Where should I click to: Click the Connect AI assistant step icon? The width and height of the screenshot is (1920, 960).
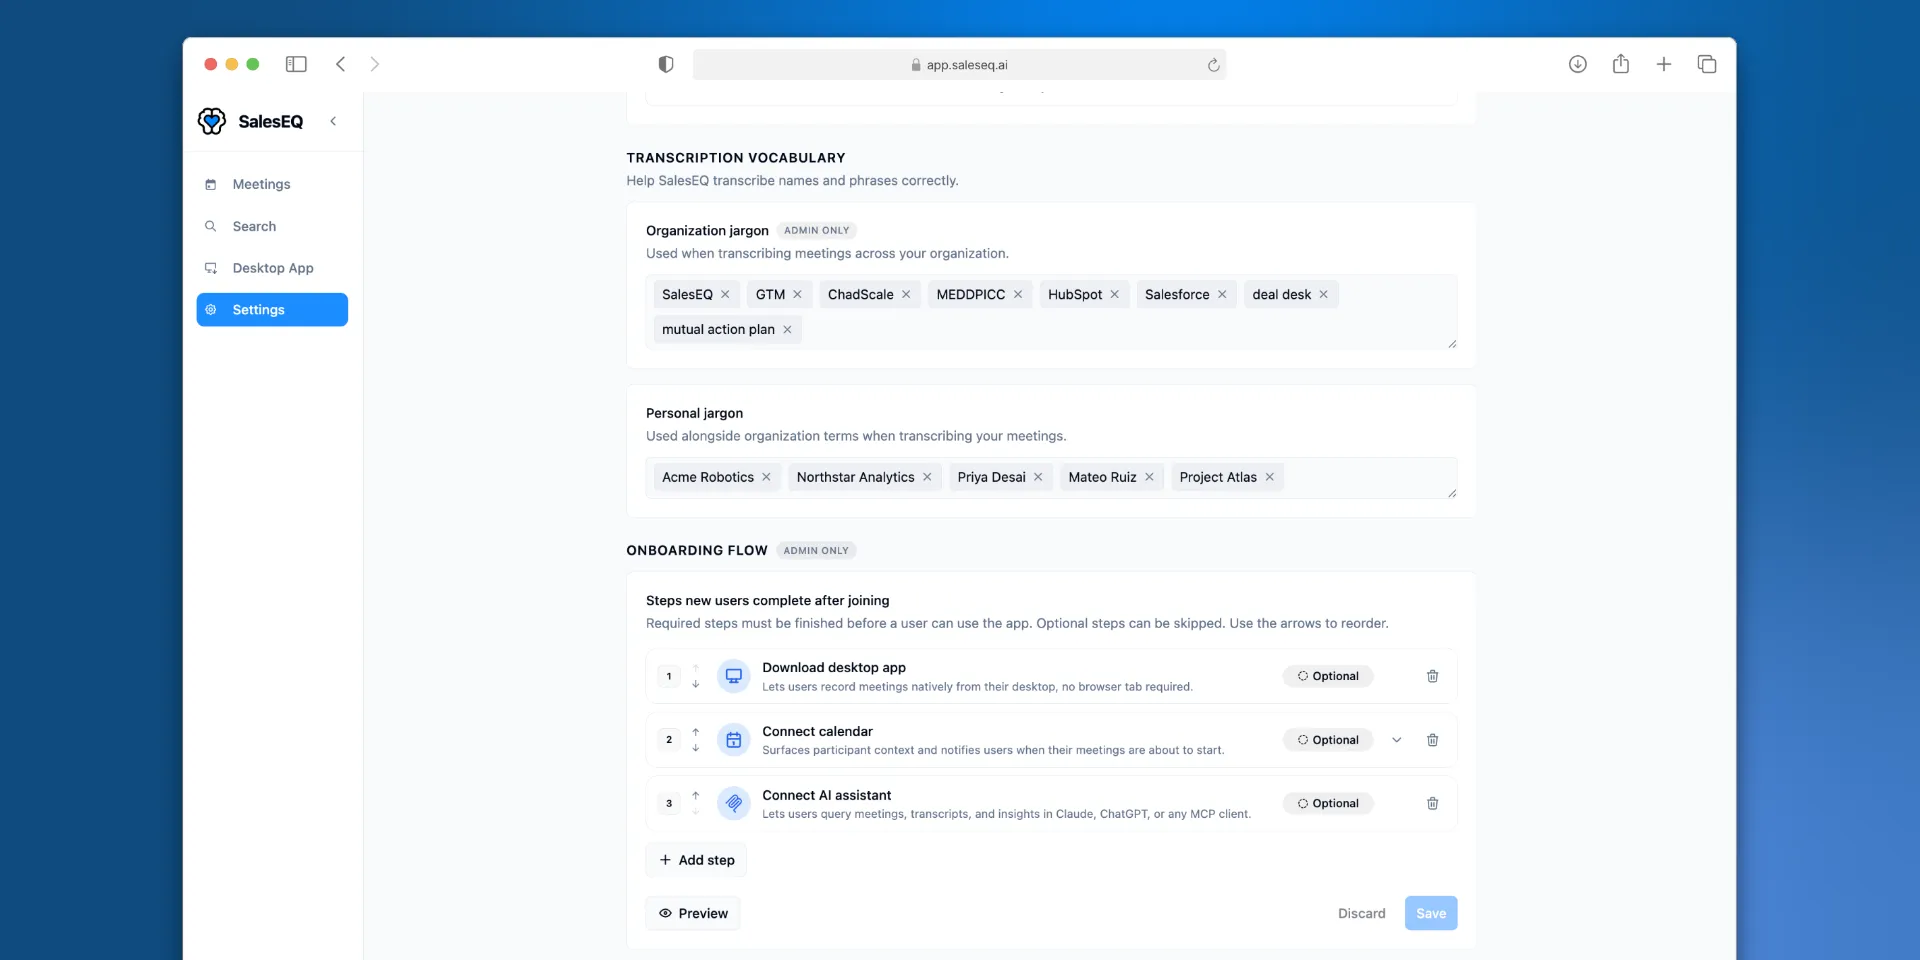(734, 803)
